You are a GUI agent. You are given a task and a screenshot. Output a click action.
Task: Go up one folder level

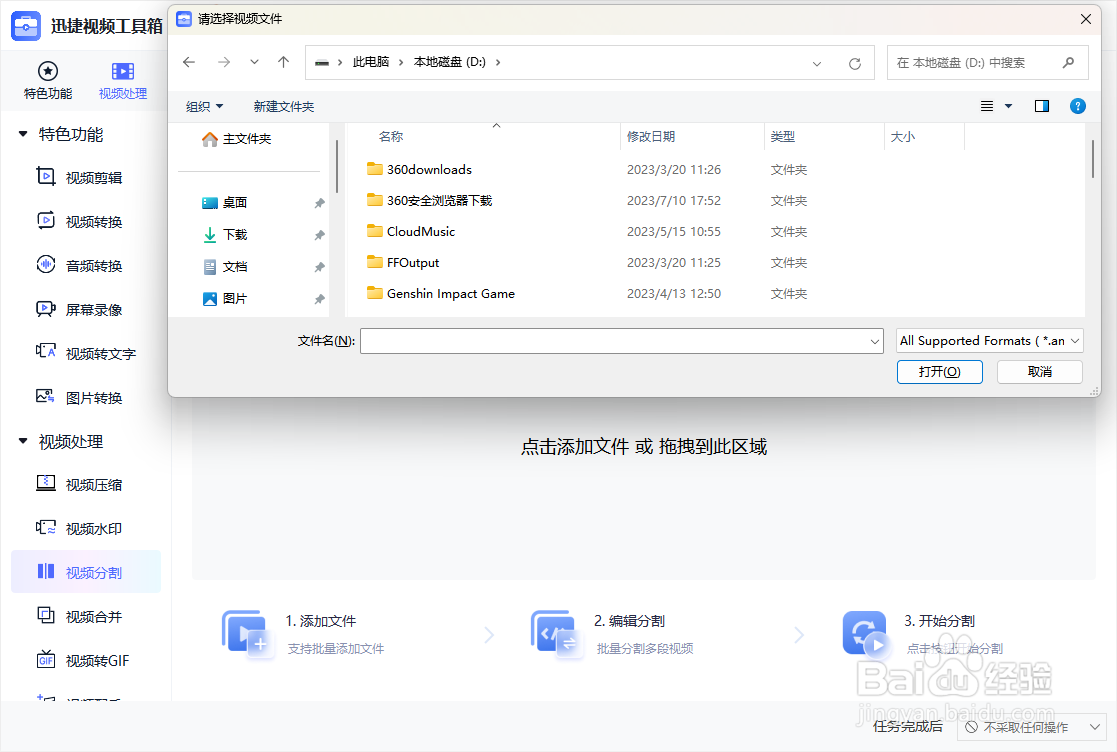tap(284, 62)
